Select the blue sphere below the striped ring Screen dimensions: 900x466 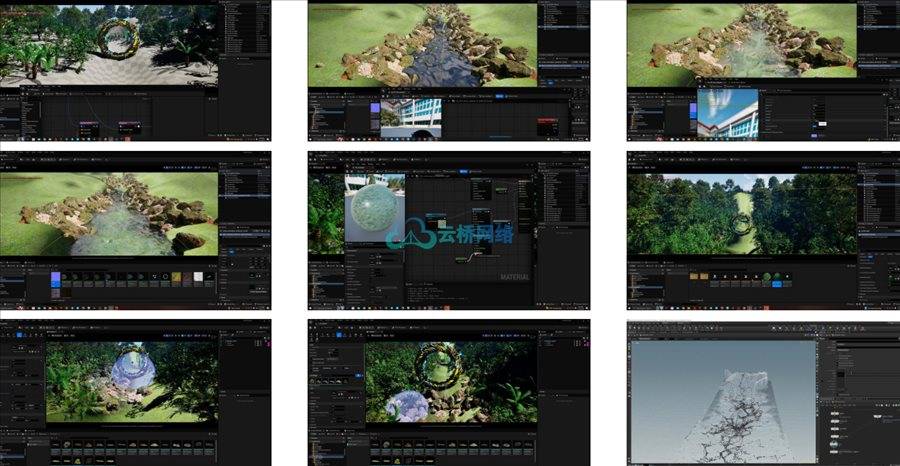coord(406,406)
